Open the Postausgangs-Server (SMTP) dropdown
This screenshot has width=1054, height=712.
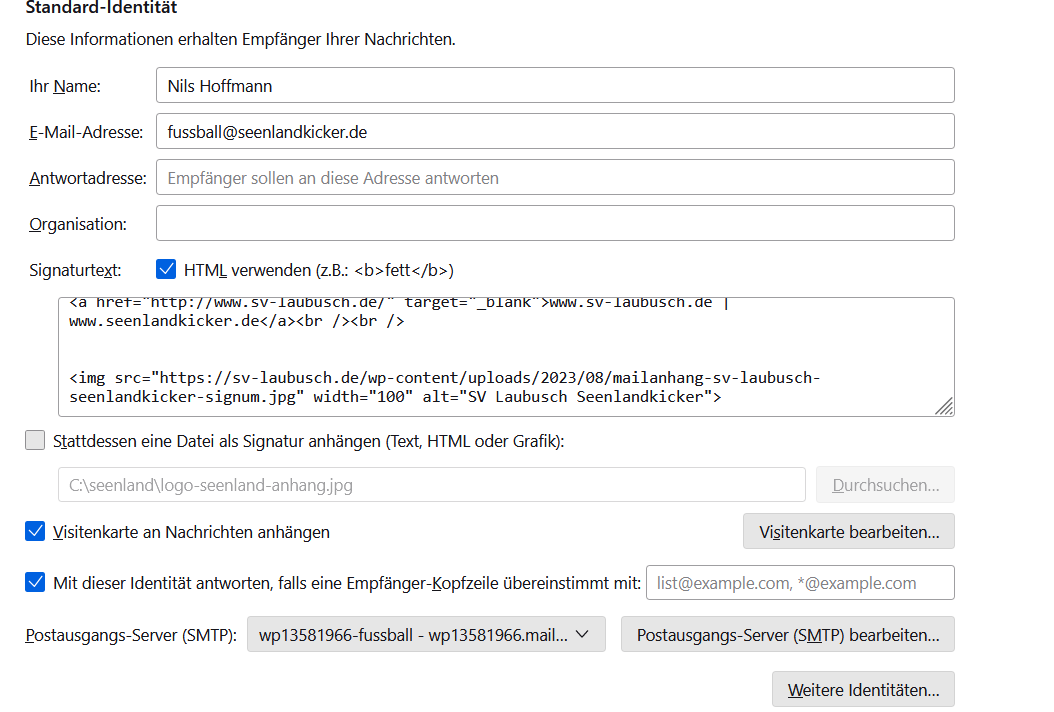coord(425,634)
